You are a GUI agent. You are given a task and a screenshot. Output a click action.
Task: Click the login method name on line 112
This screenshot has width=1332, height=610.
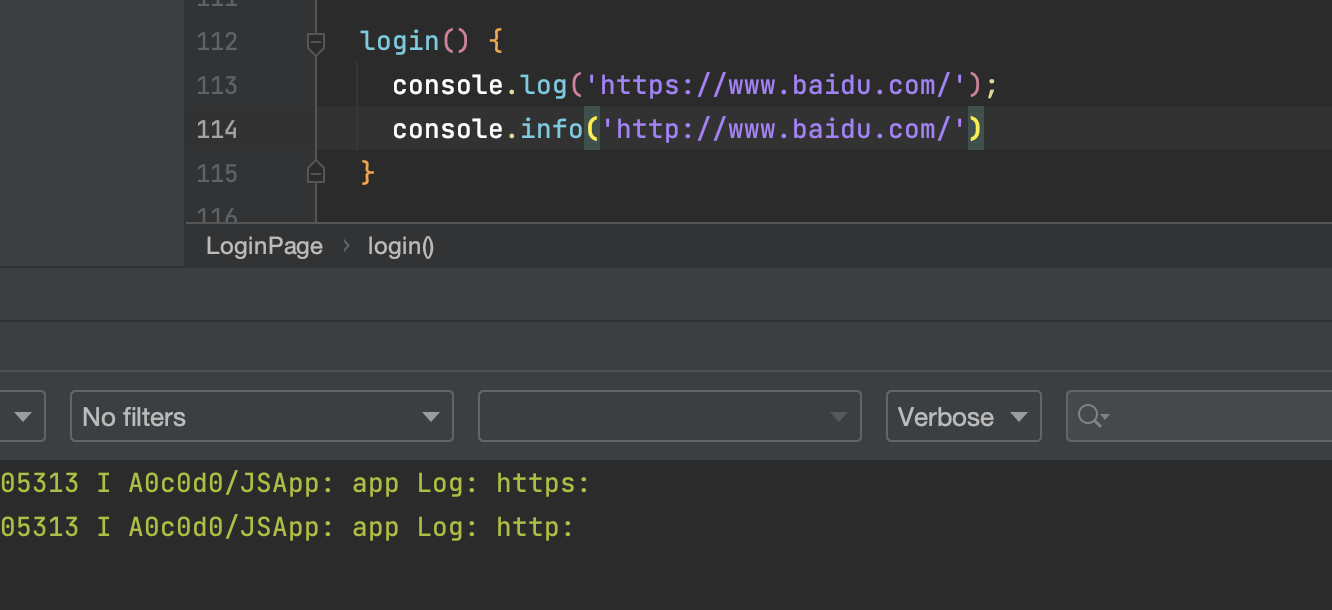point(400,42)
